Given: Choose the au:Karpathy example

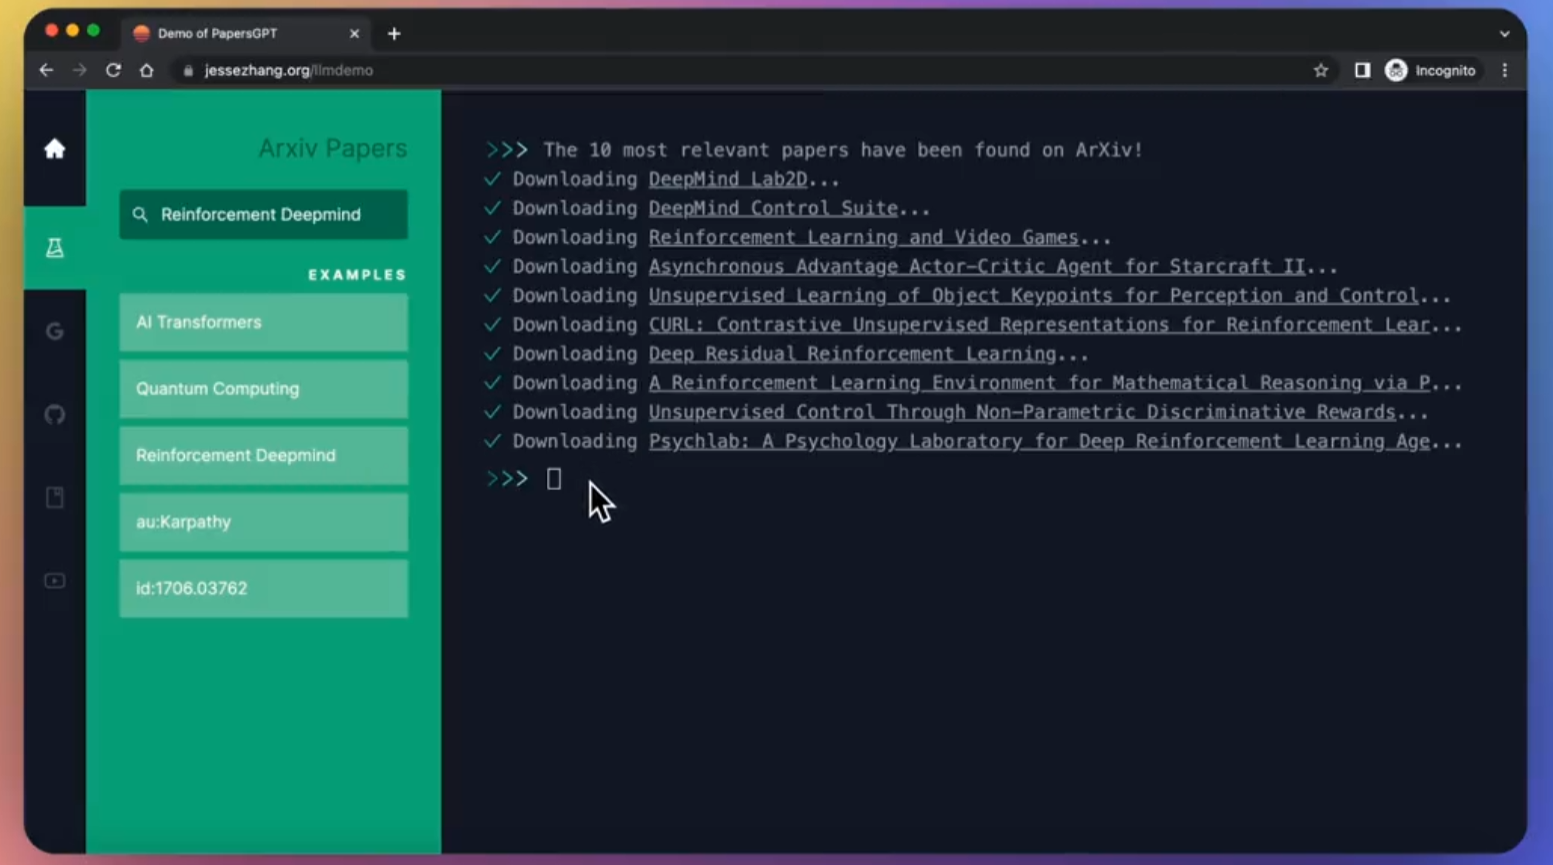Looking at the screenshot, I should point(264,522).
